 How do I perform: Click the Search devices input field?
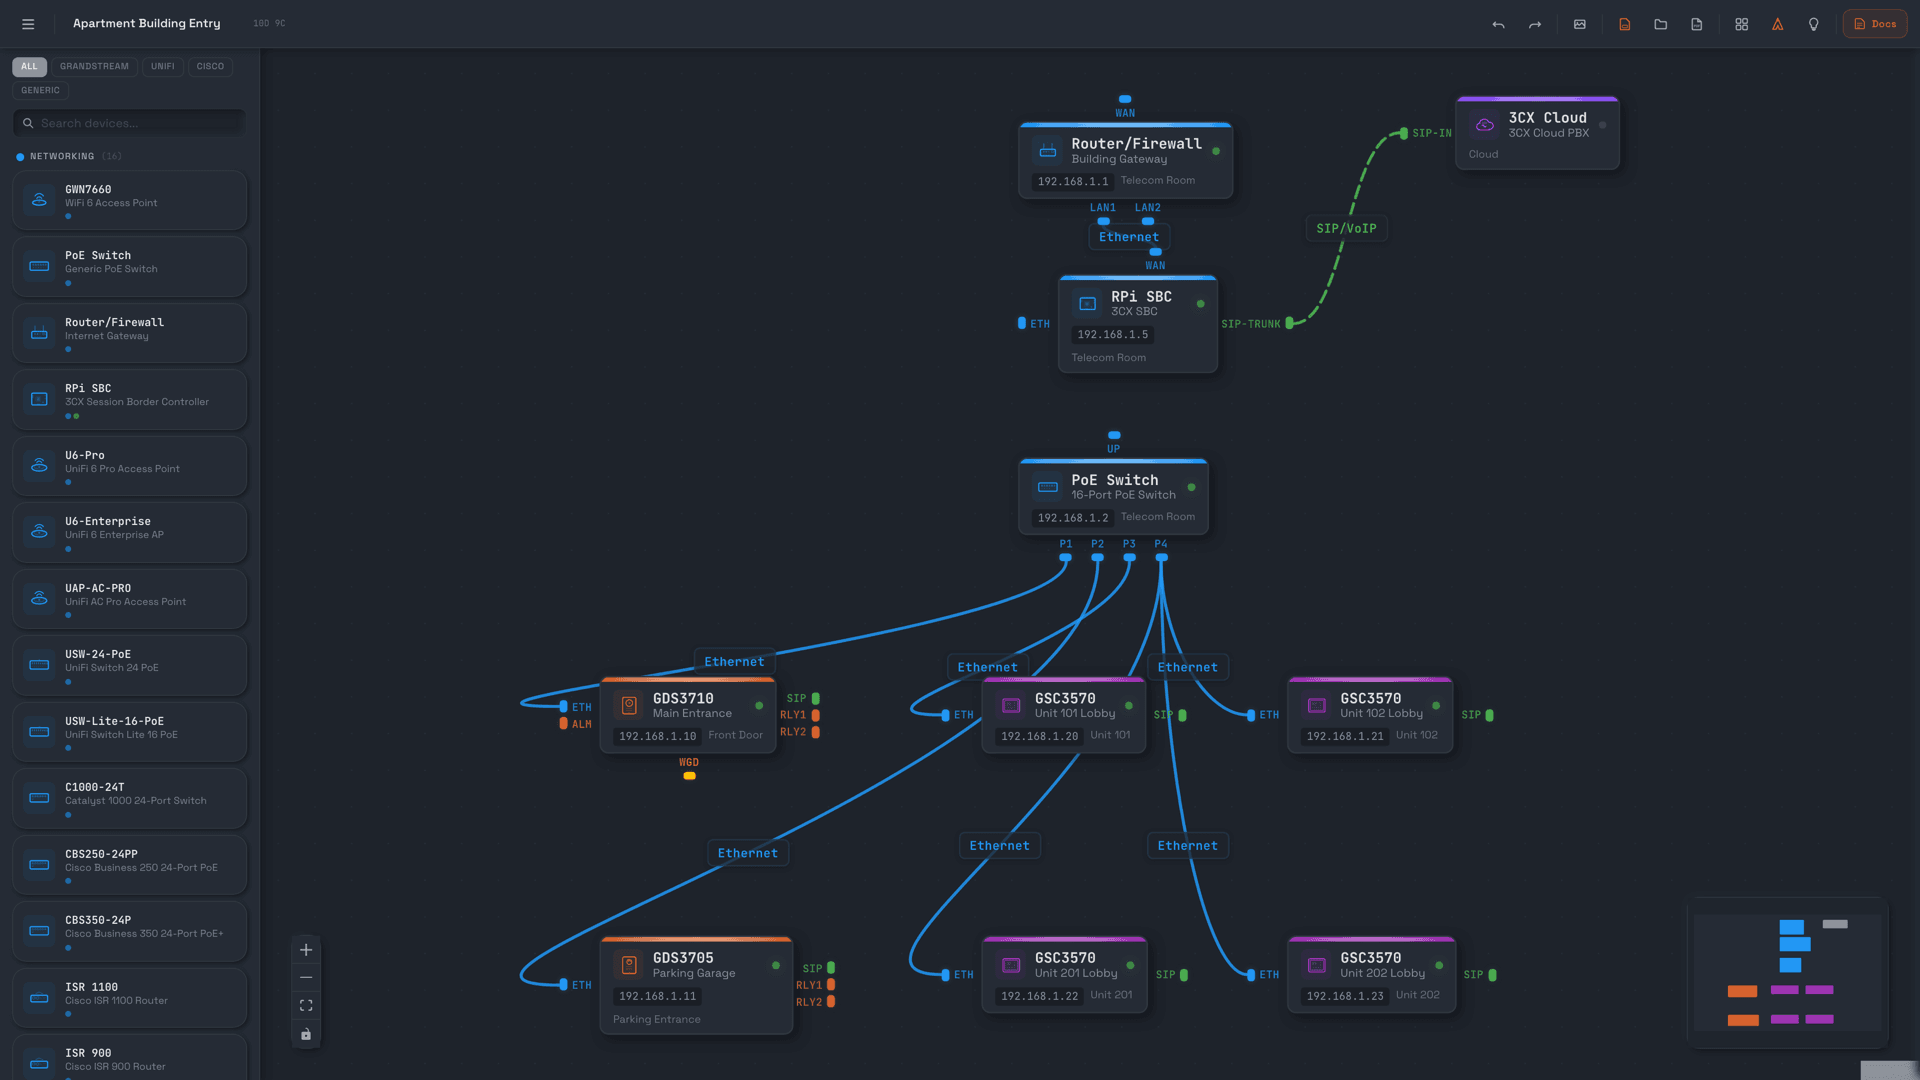(128, 122)
